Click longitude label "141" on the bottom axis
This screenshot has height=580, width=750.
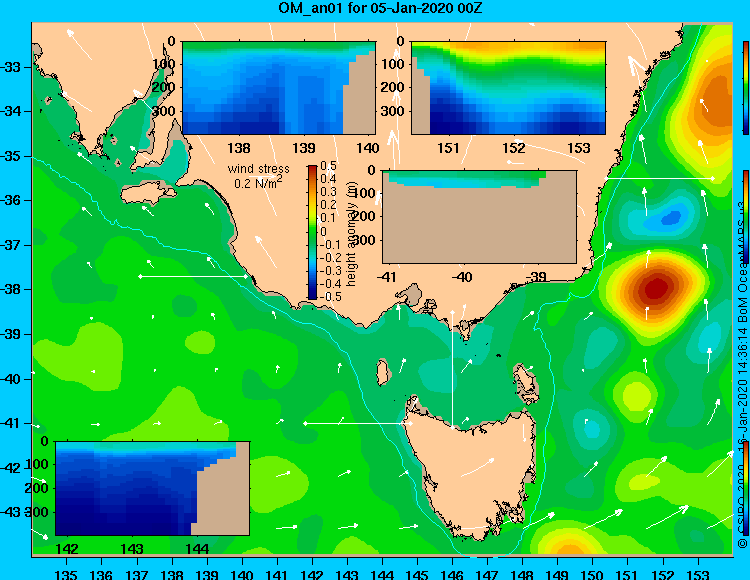coord(277,574)
